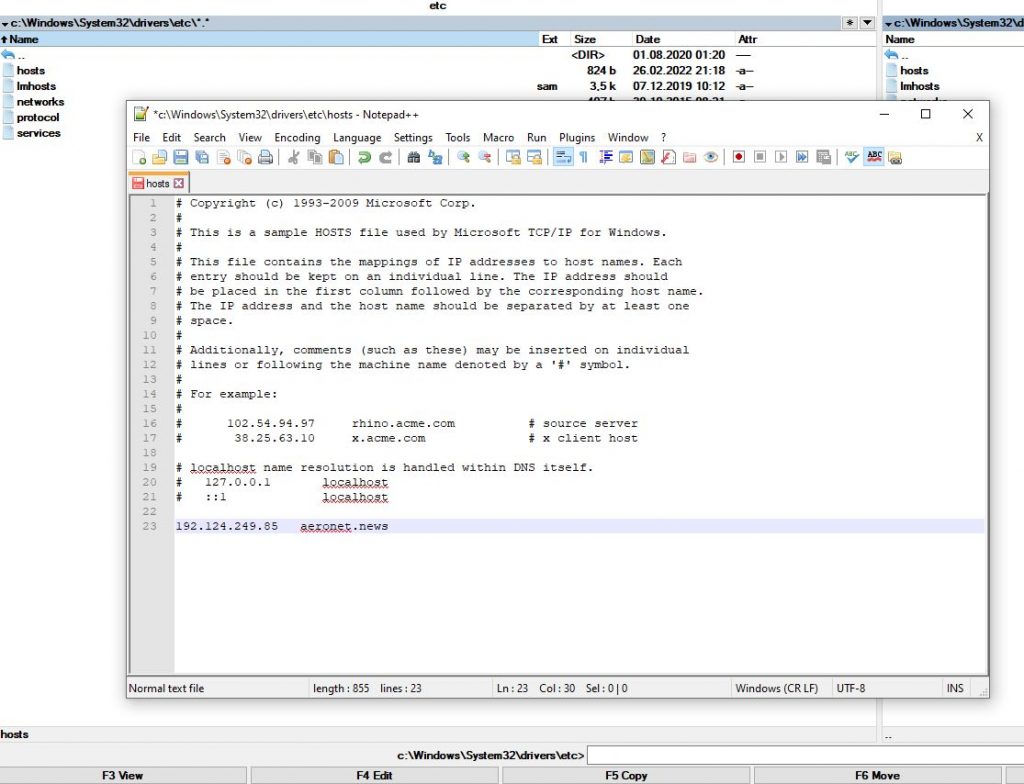Open the Plugins menu
1024x784 pixels.
point(576,138)
